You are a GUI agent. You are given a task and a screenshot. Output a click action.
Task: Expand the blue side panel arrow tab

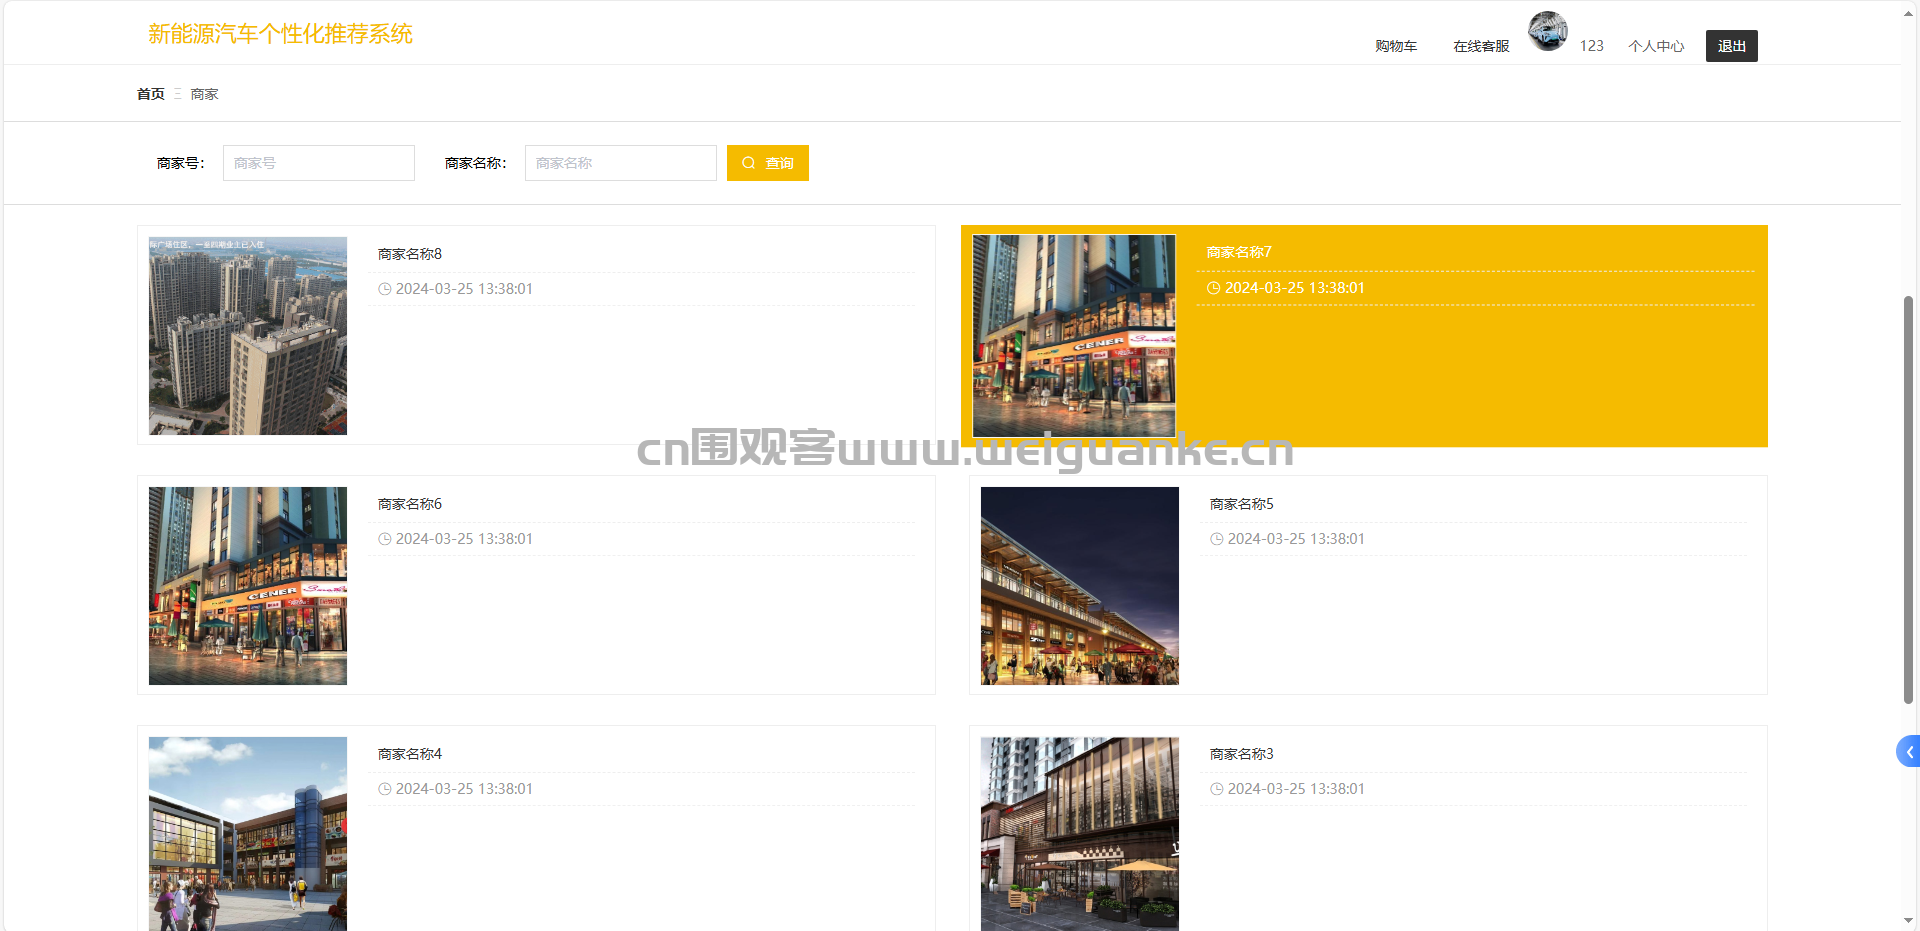point(1908,751)
